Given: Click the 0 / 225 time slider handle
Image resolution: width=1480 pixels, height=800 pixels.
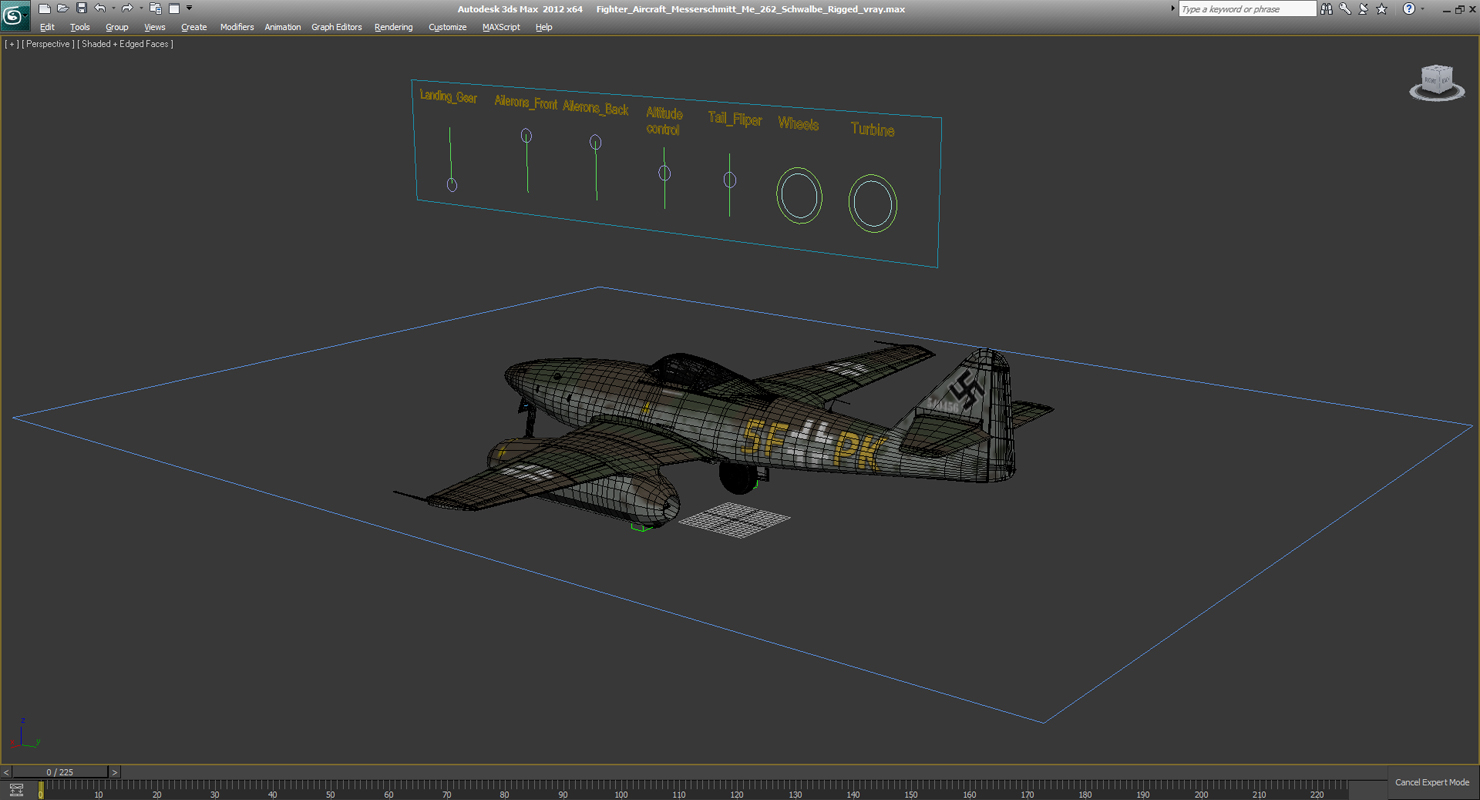Looking at the screenshot, I should [x=60, y=772].
